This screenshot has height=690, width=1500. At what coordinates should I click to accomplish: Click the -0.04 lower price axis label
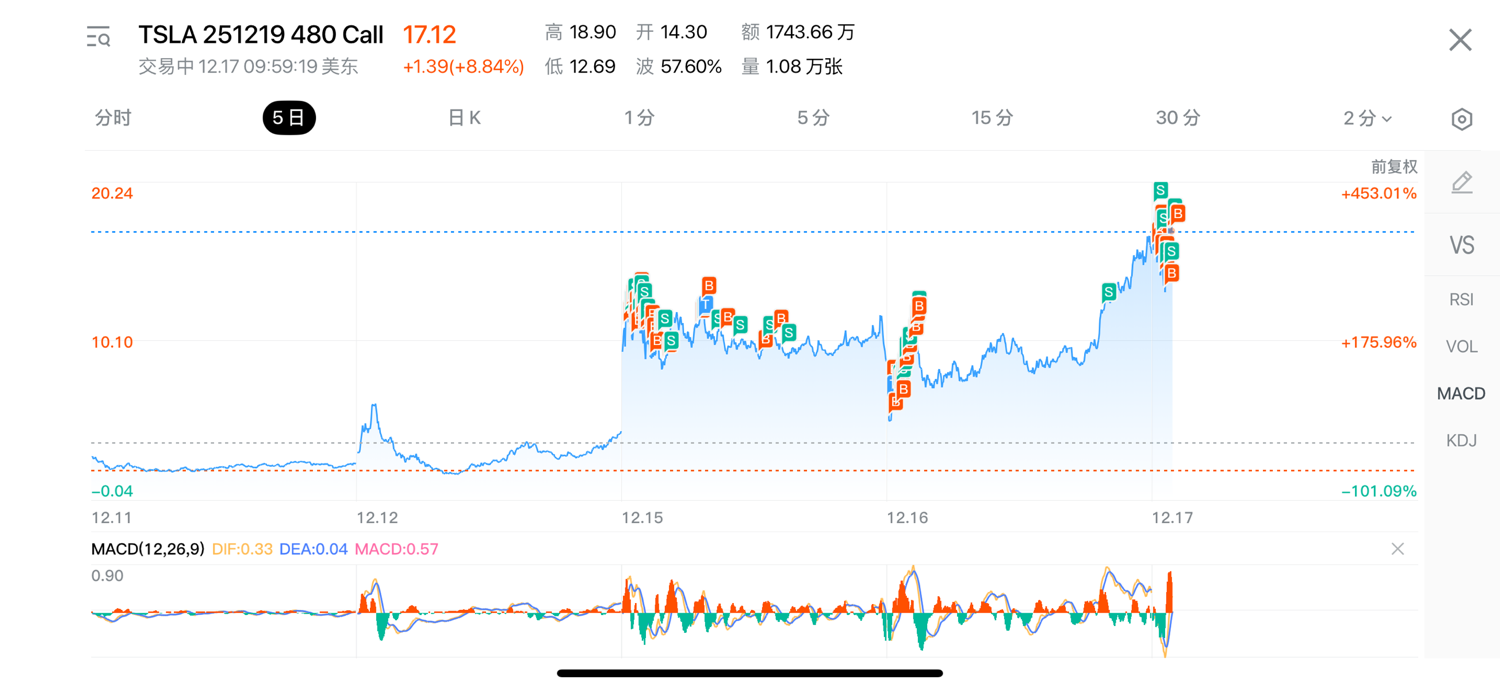pos(112,492)
